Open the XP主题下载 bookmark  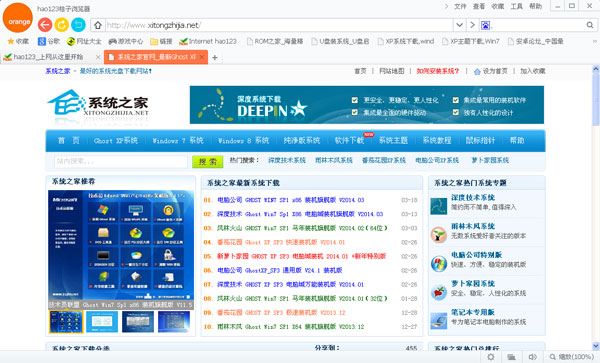click(471, 41)
